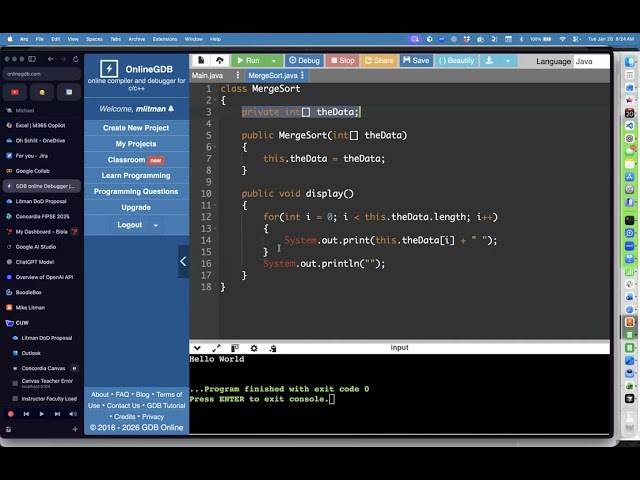640x480 pixels.
Task: Open the Privacy link in footer
Action: (153, 417)
